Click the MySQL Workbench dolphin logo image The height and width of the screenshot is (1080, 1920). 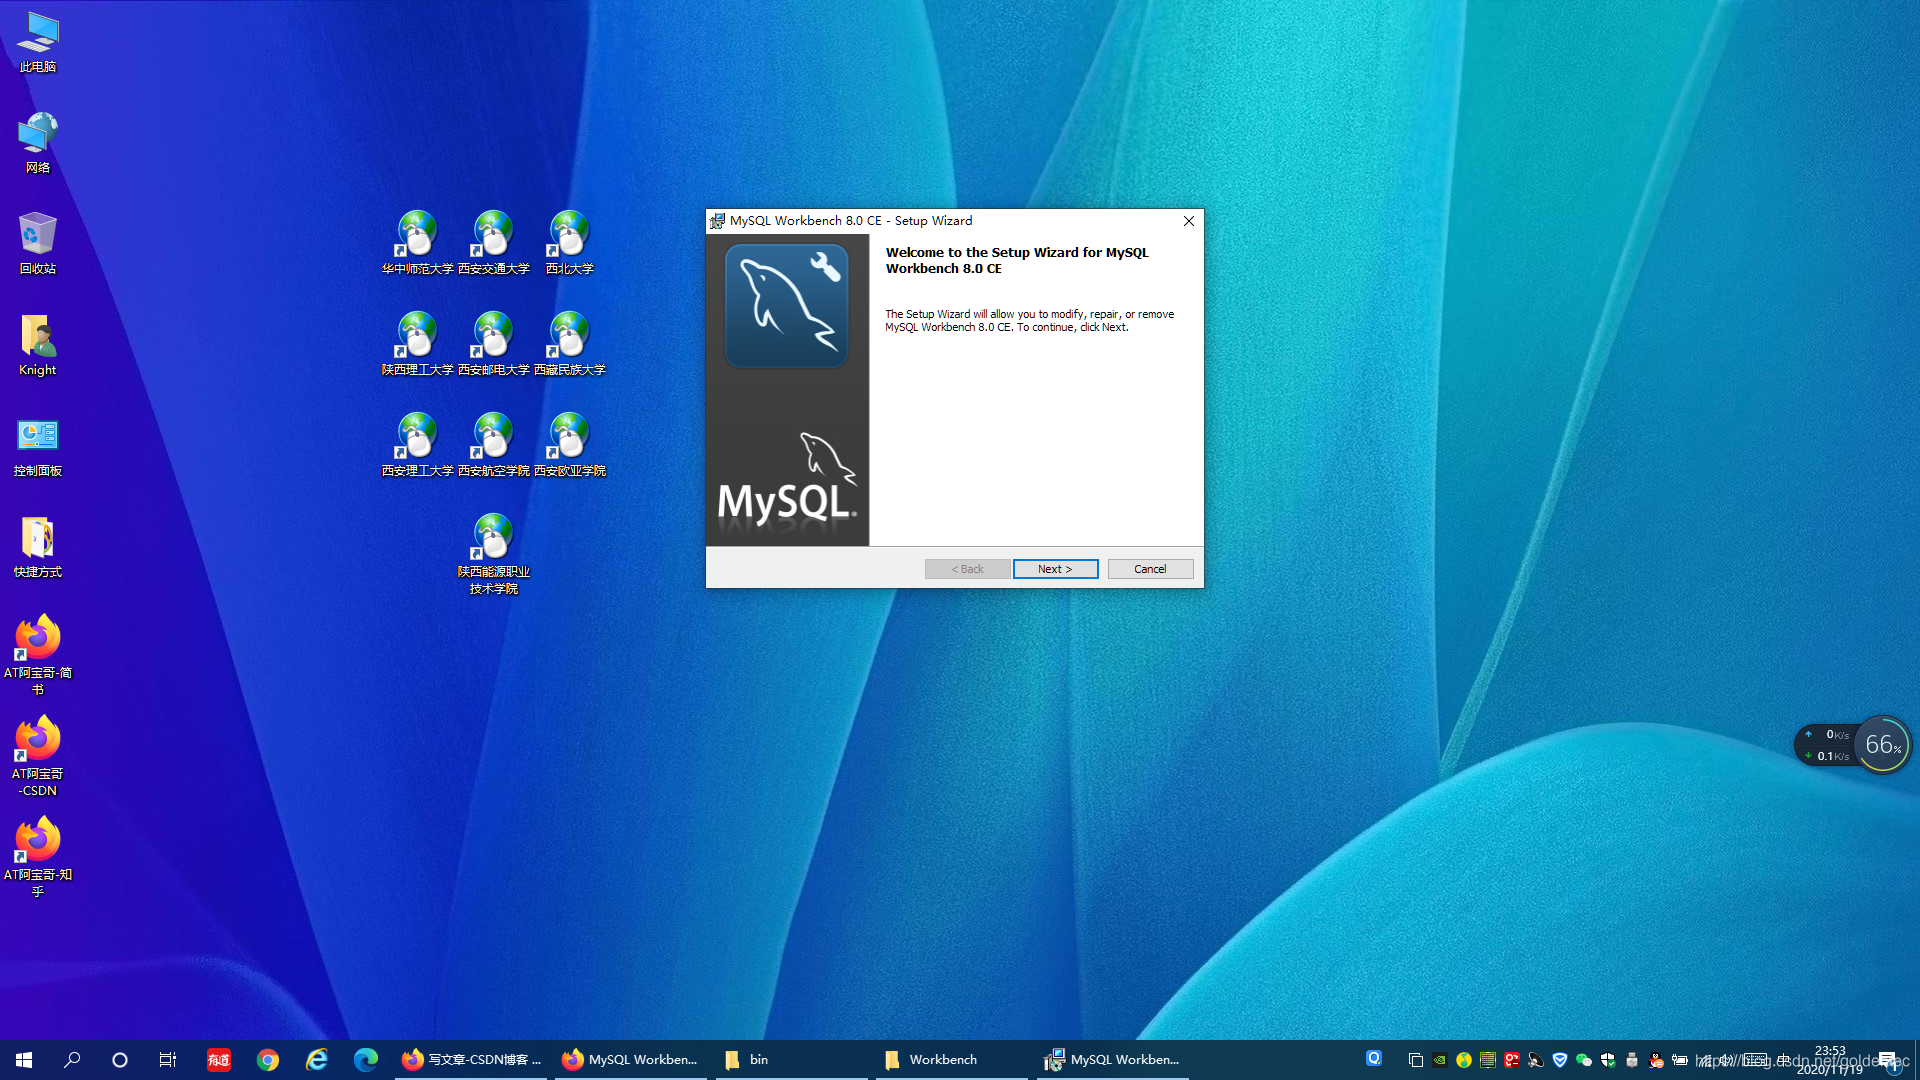pyautogui.click(x=787, y=306)
